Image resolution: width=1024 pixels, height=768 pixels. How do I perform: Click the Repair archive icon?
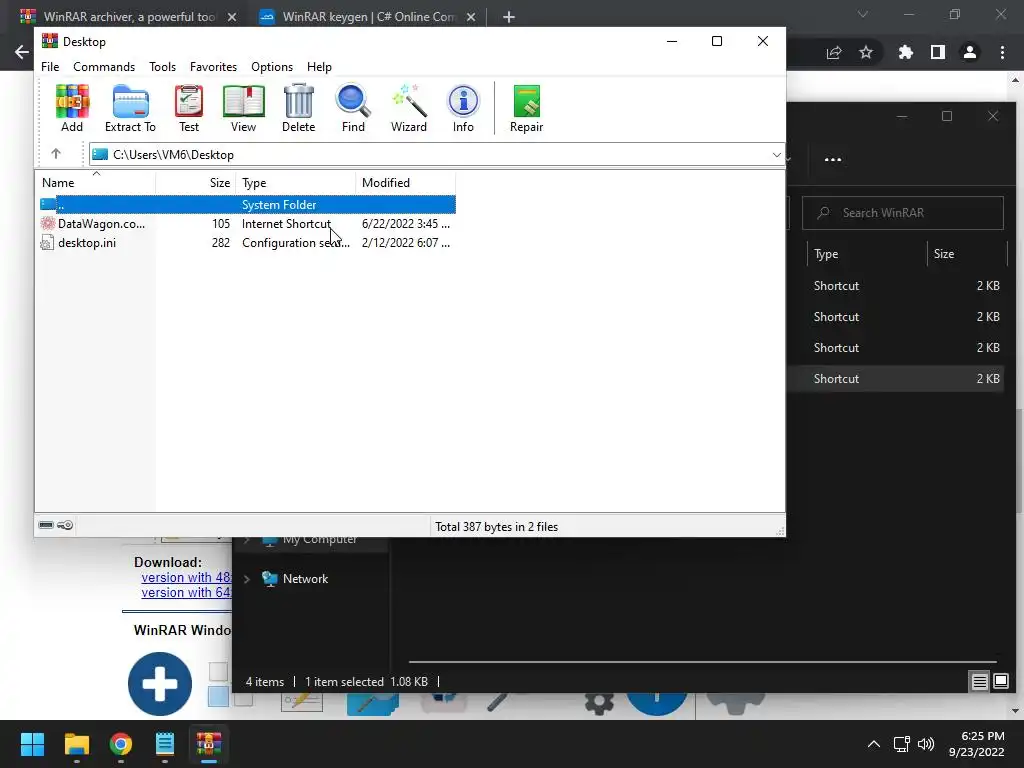coord(526,108)
